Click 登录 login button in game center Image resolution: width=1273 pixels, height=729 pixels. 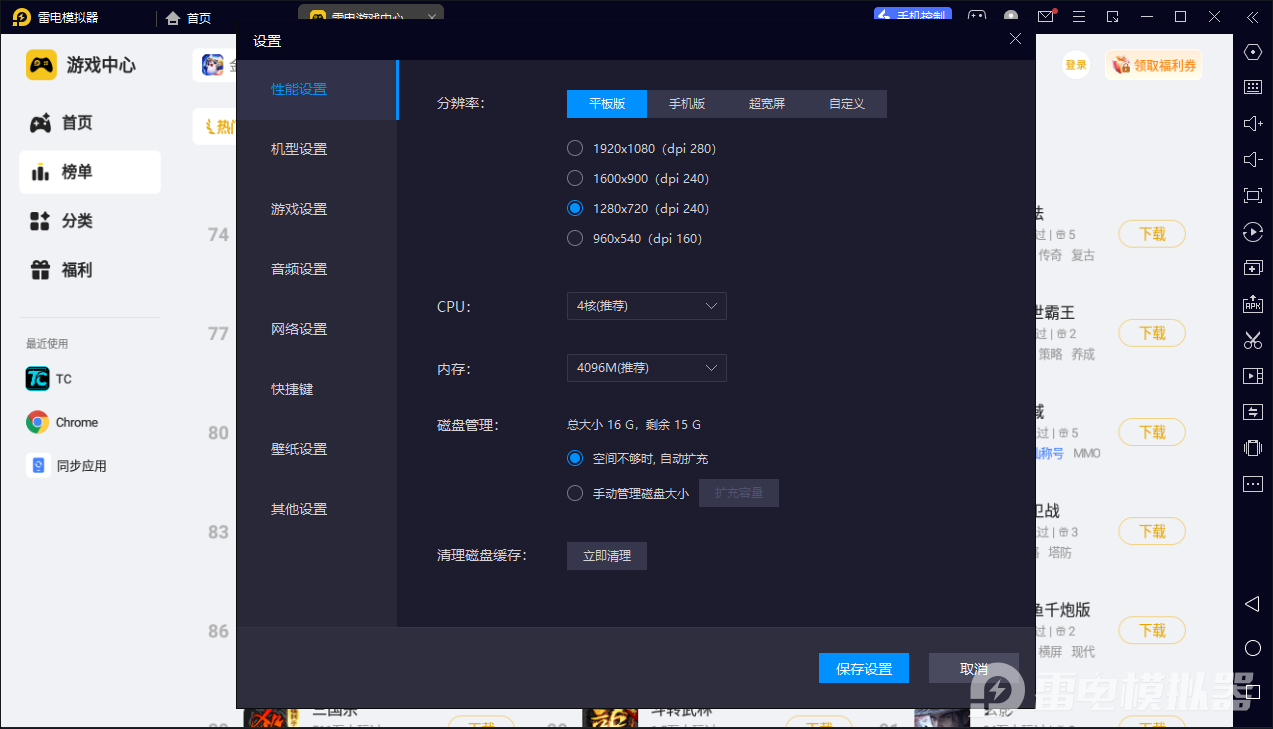[1076, 65]
